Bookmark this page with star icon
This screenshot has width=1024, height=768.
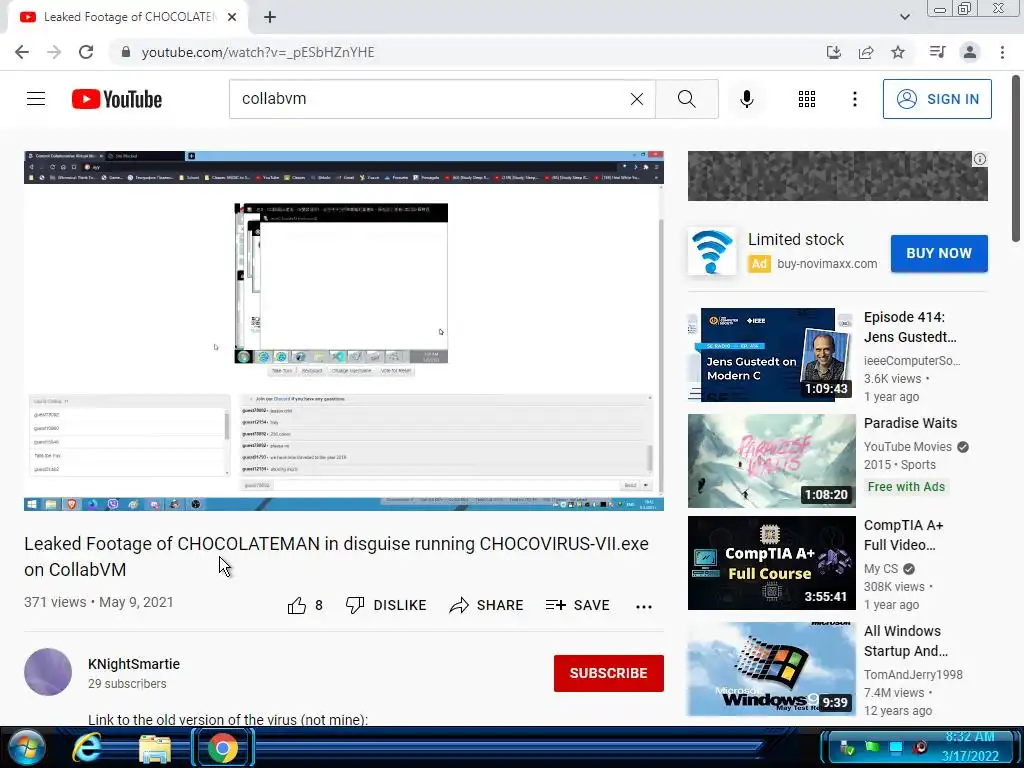[x=898, y=52]
